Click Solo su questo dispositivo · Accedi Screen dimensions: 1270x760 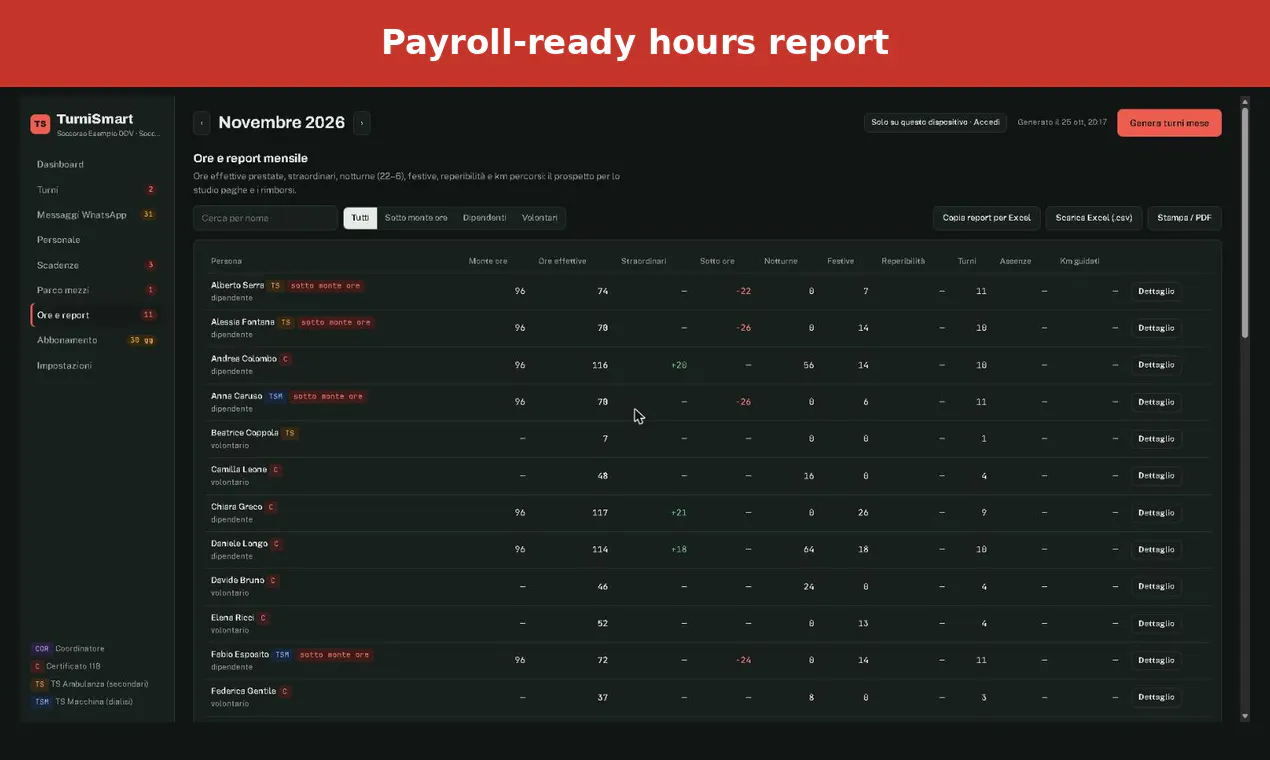(x=935, y=122)
